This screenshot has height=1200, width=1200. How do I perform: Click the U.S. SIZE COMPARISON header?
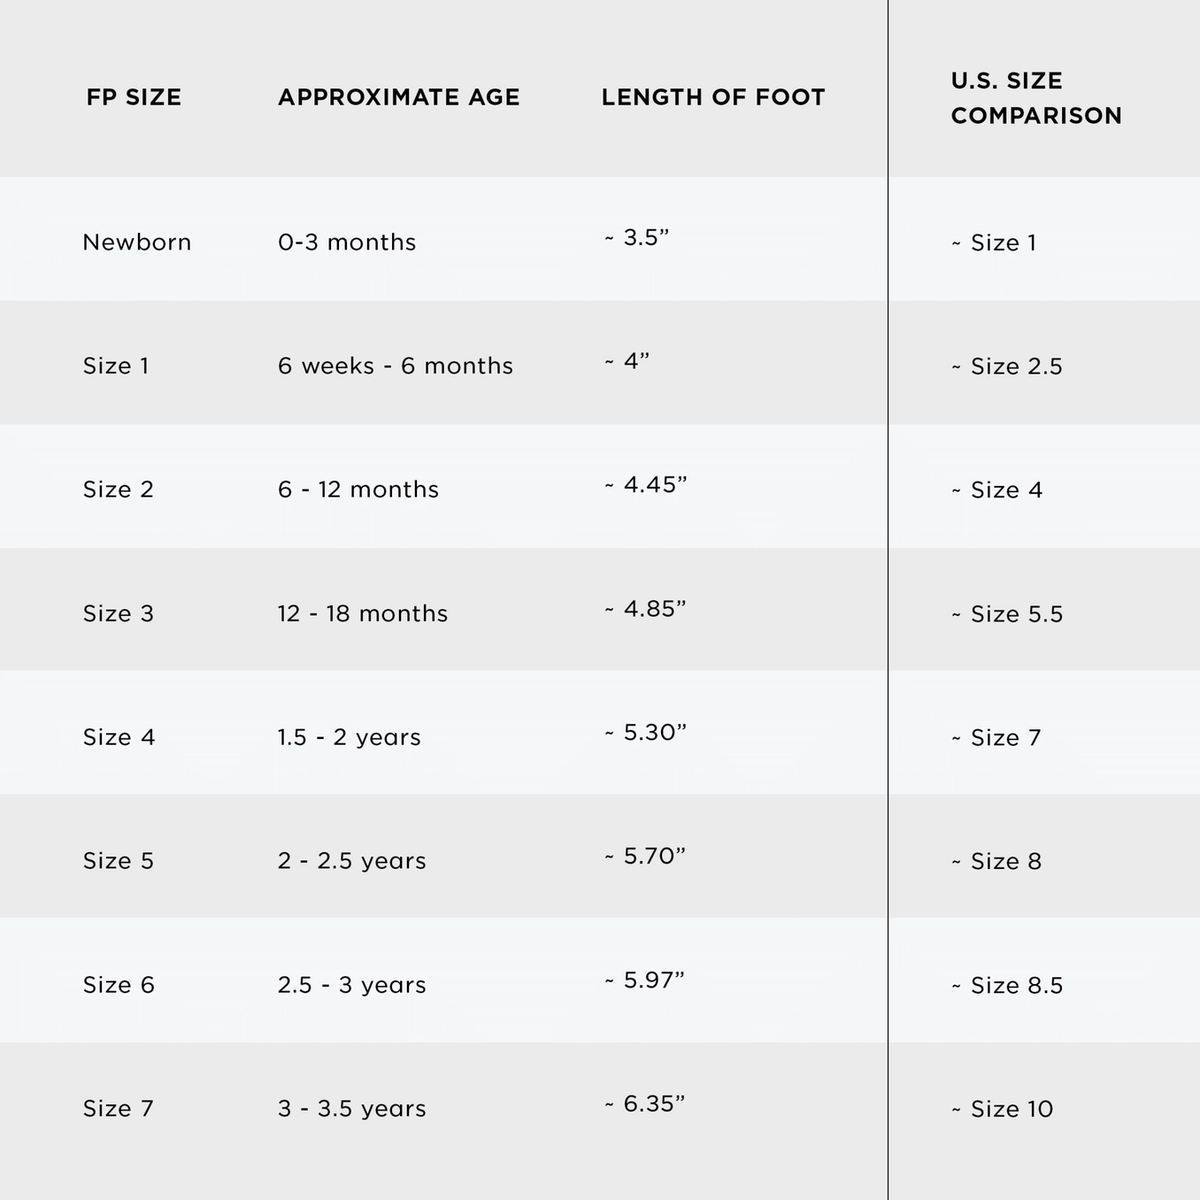coord(1036,98)
